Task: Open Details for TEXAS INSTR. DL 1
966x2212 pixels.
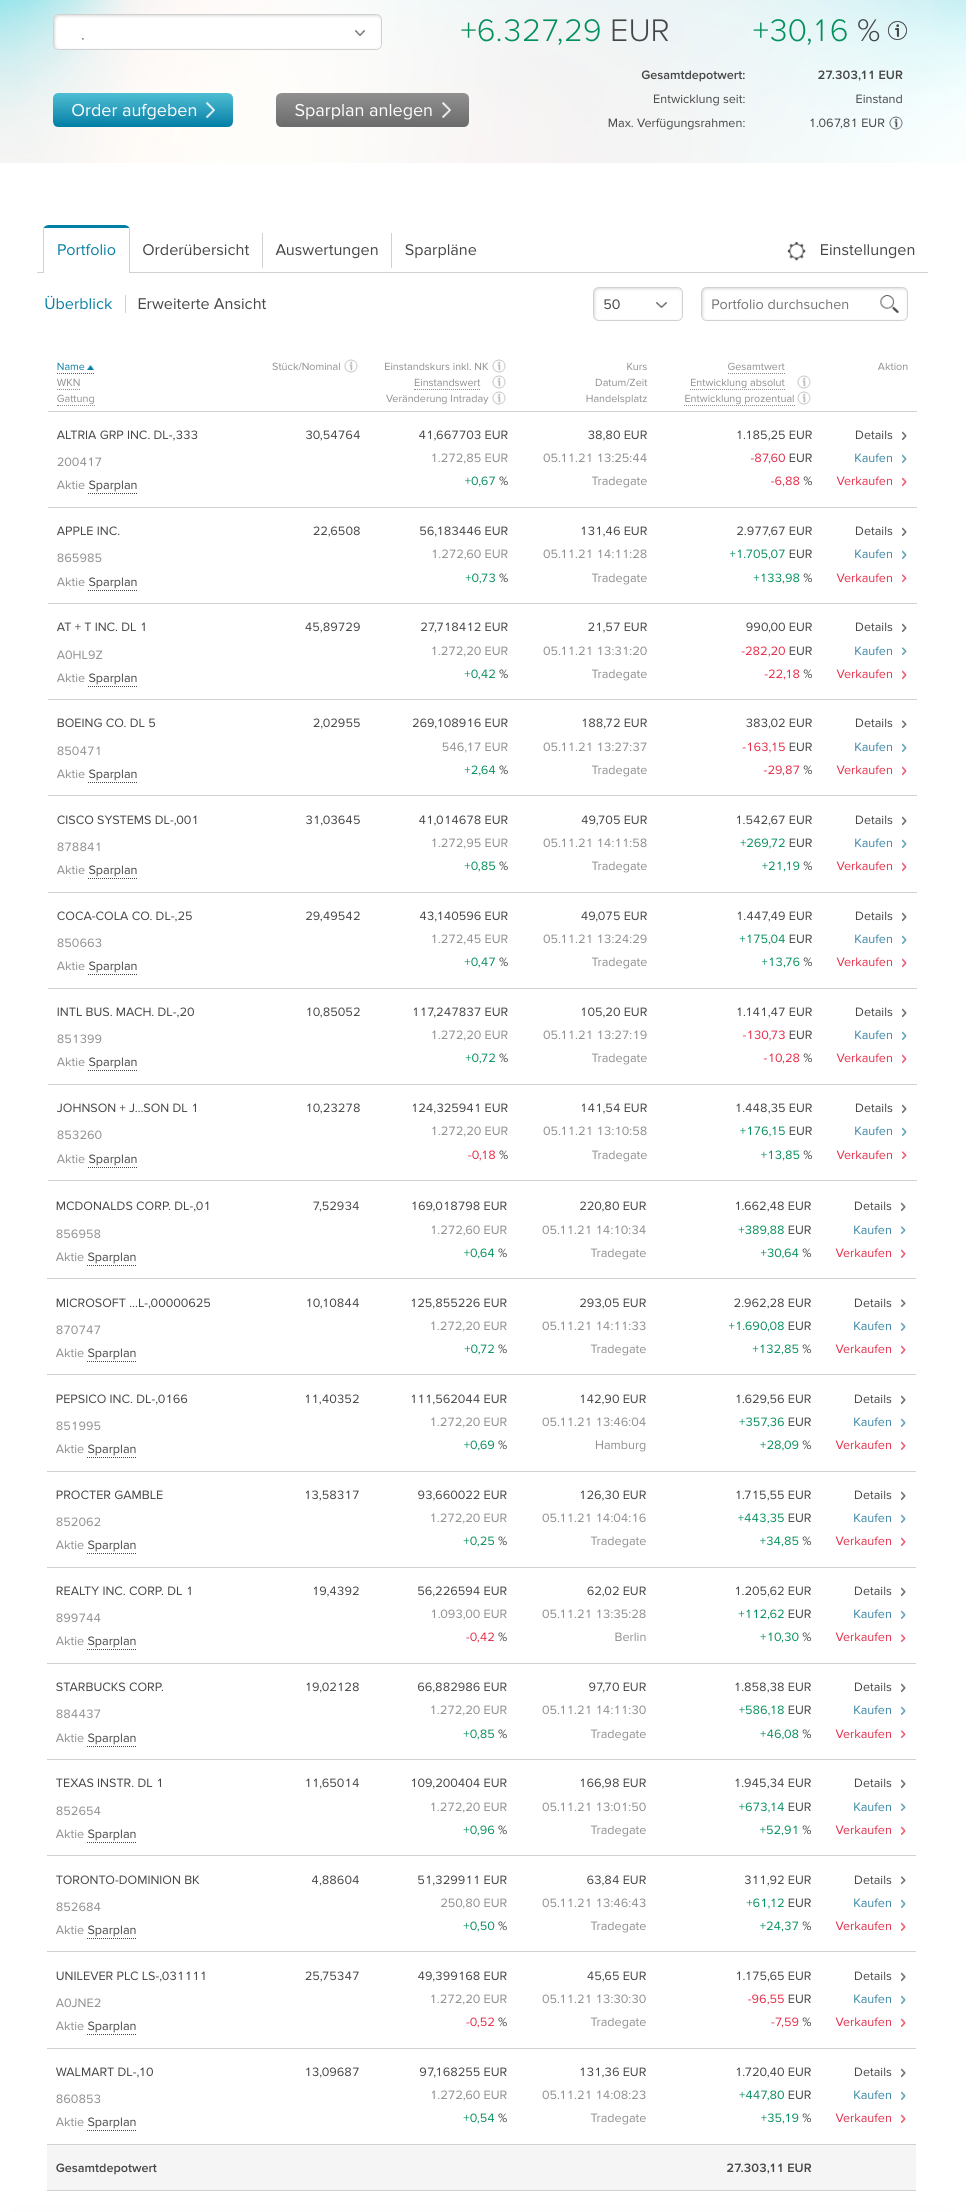Action: [872, 1783]
